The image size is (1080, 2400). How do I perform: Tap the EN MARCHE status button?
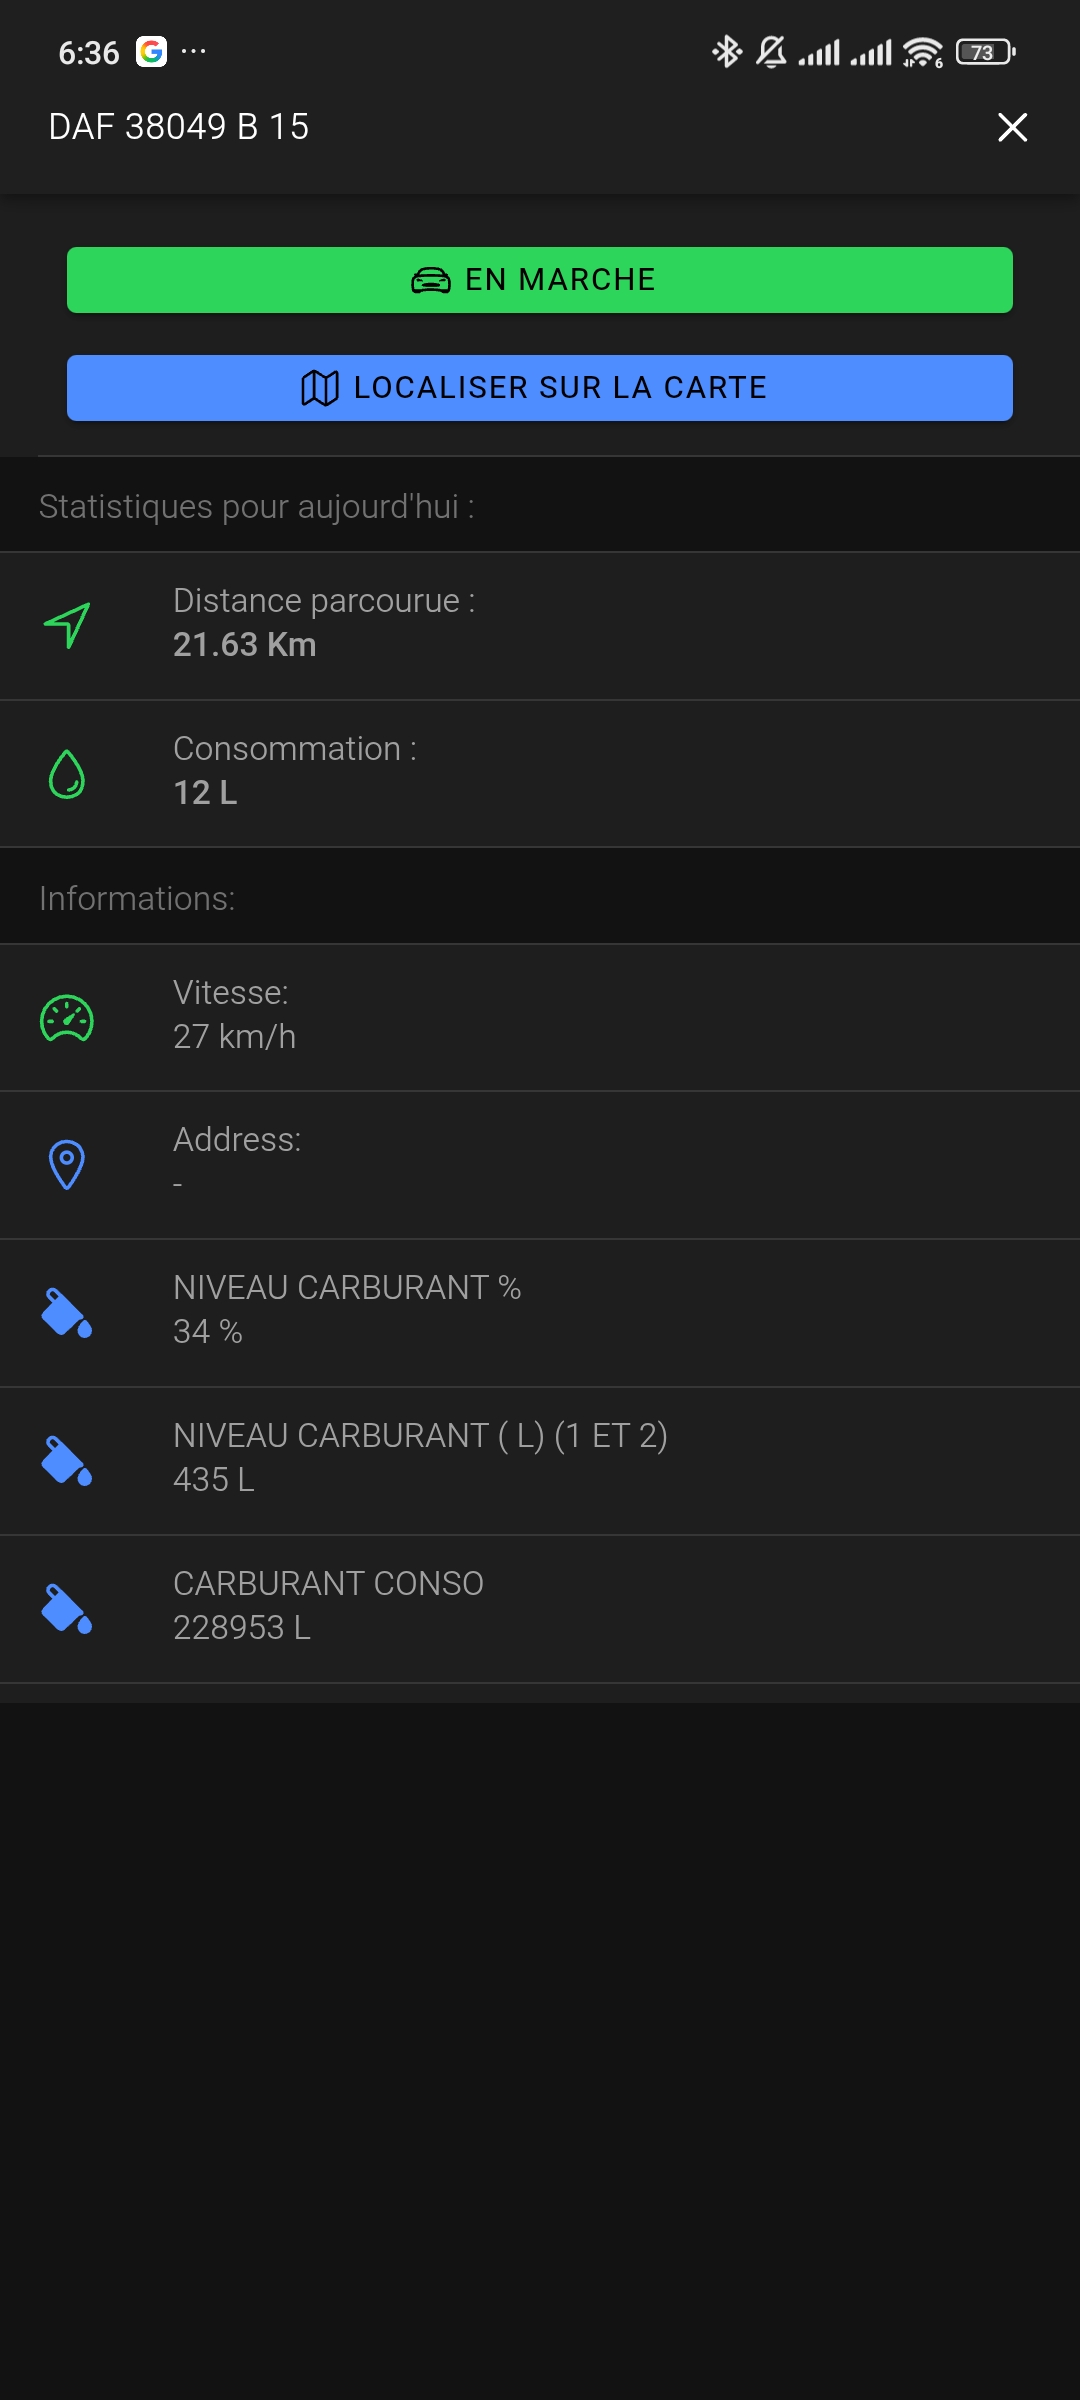[x=540, y=280]
